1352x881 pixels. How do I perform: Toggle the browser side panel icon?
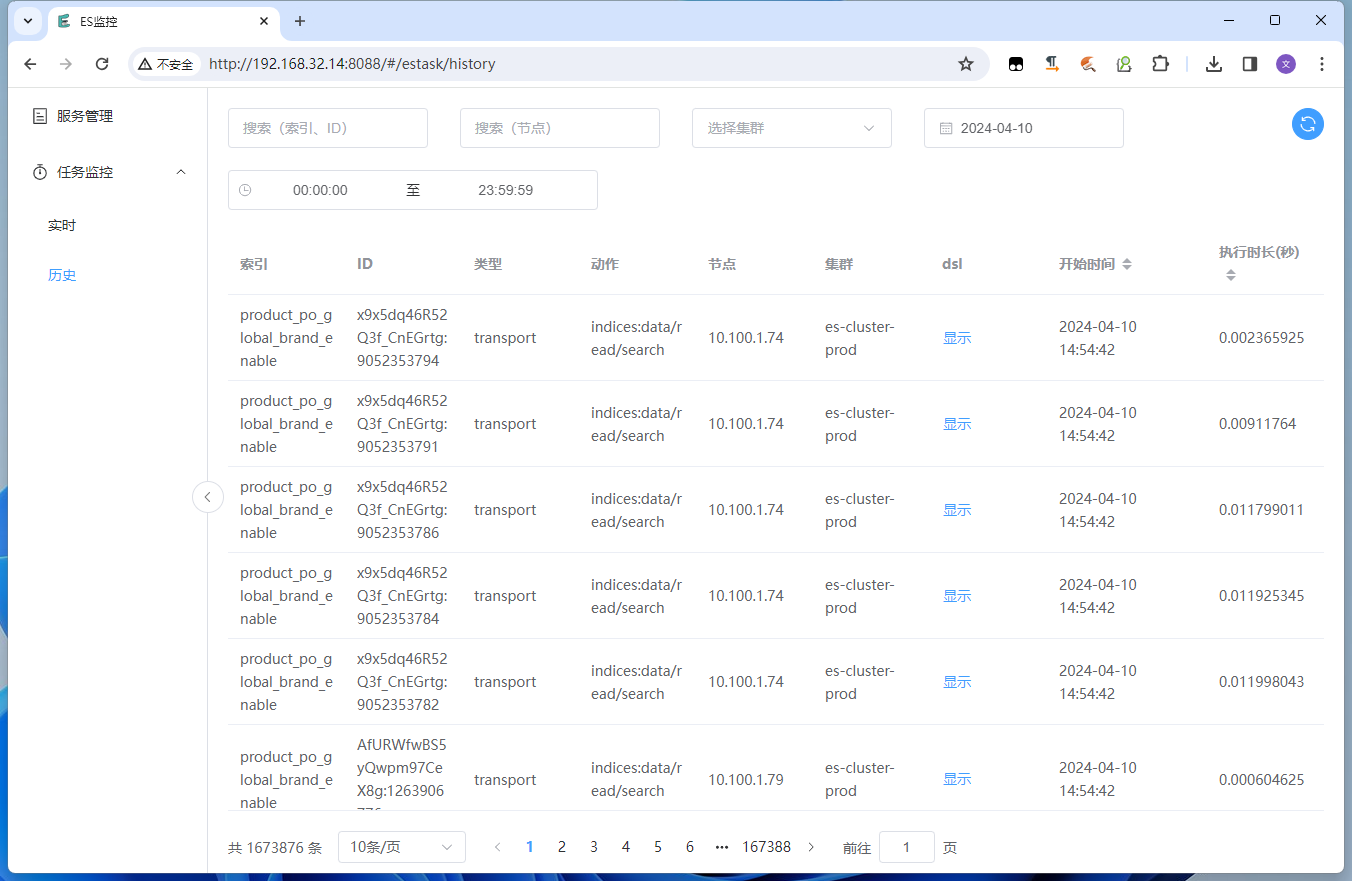click(x=1250, y=64)
